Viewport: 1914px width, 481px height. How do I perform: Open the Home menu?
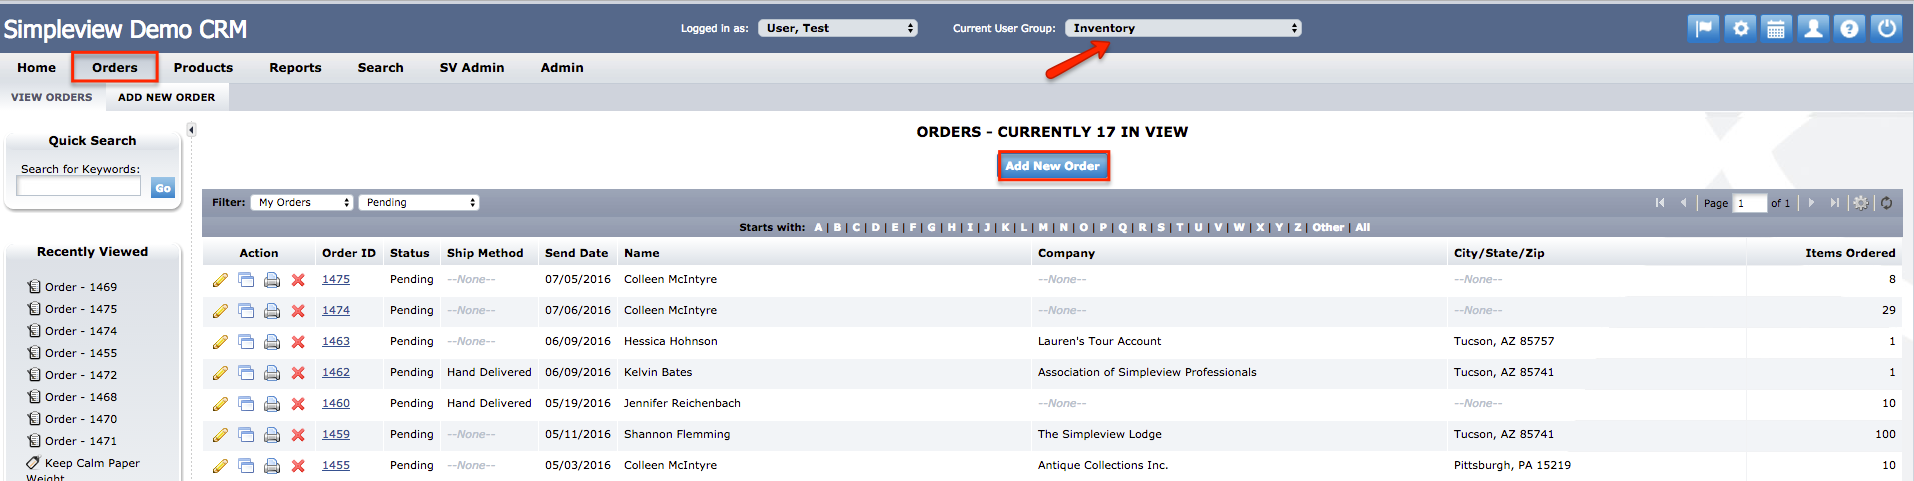36,67
